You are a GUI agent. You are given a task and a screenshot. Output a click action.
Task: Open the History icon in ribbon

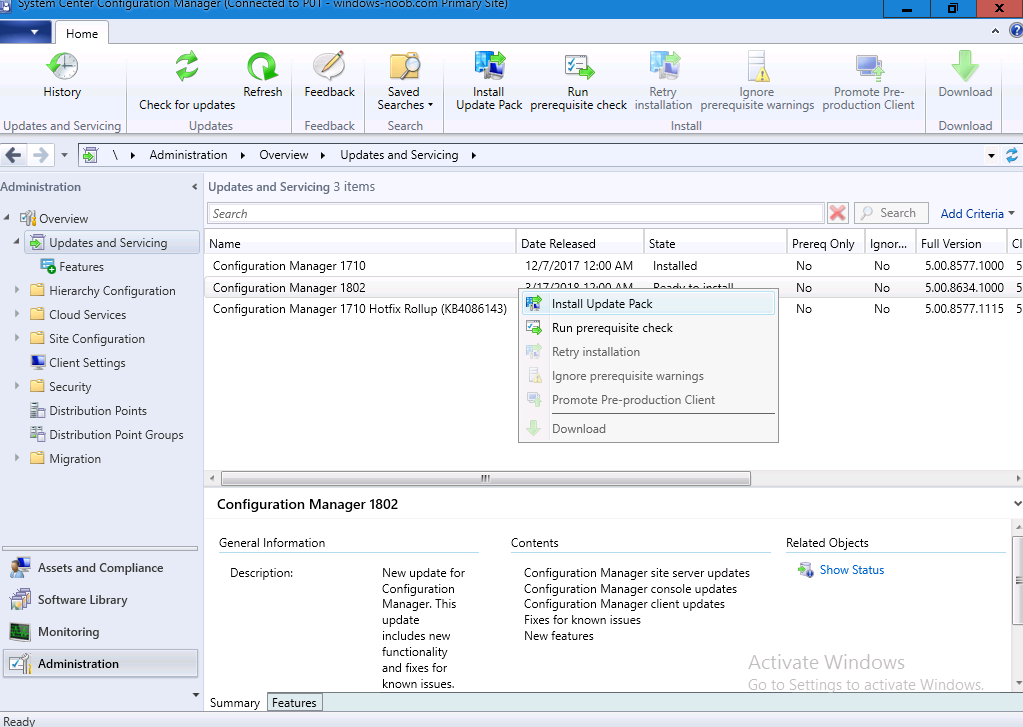[62, 66]
